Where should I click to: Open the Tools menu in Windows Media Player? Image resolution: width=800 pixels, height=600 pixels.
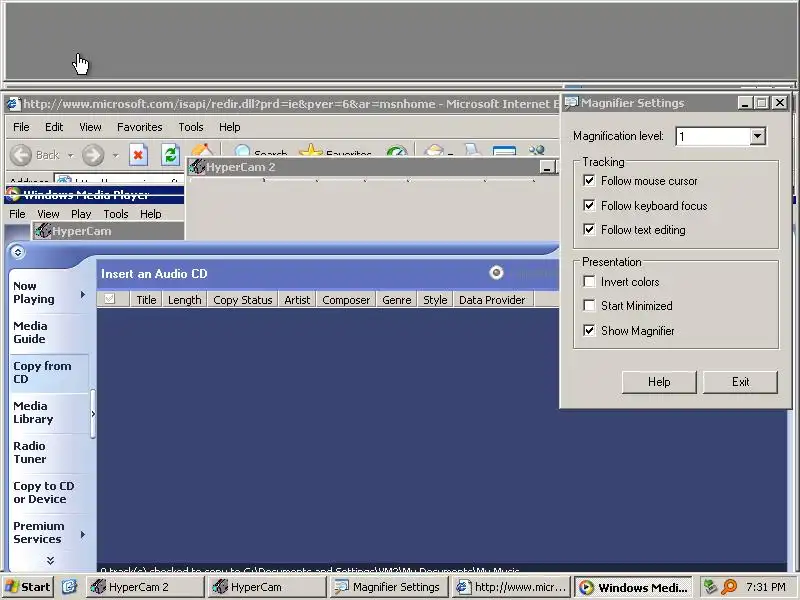pos(116,214)
